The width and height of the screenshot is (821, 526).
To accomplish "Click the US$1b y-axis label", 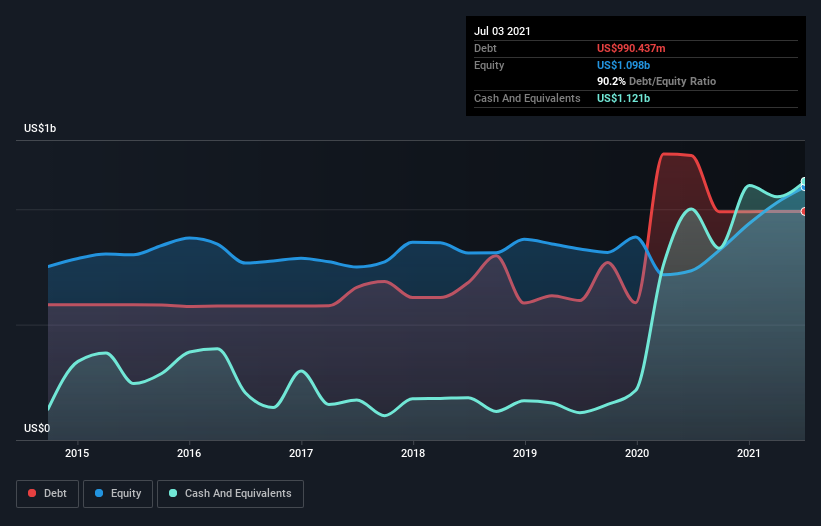I will [40, 129].
